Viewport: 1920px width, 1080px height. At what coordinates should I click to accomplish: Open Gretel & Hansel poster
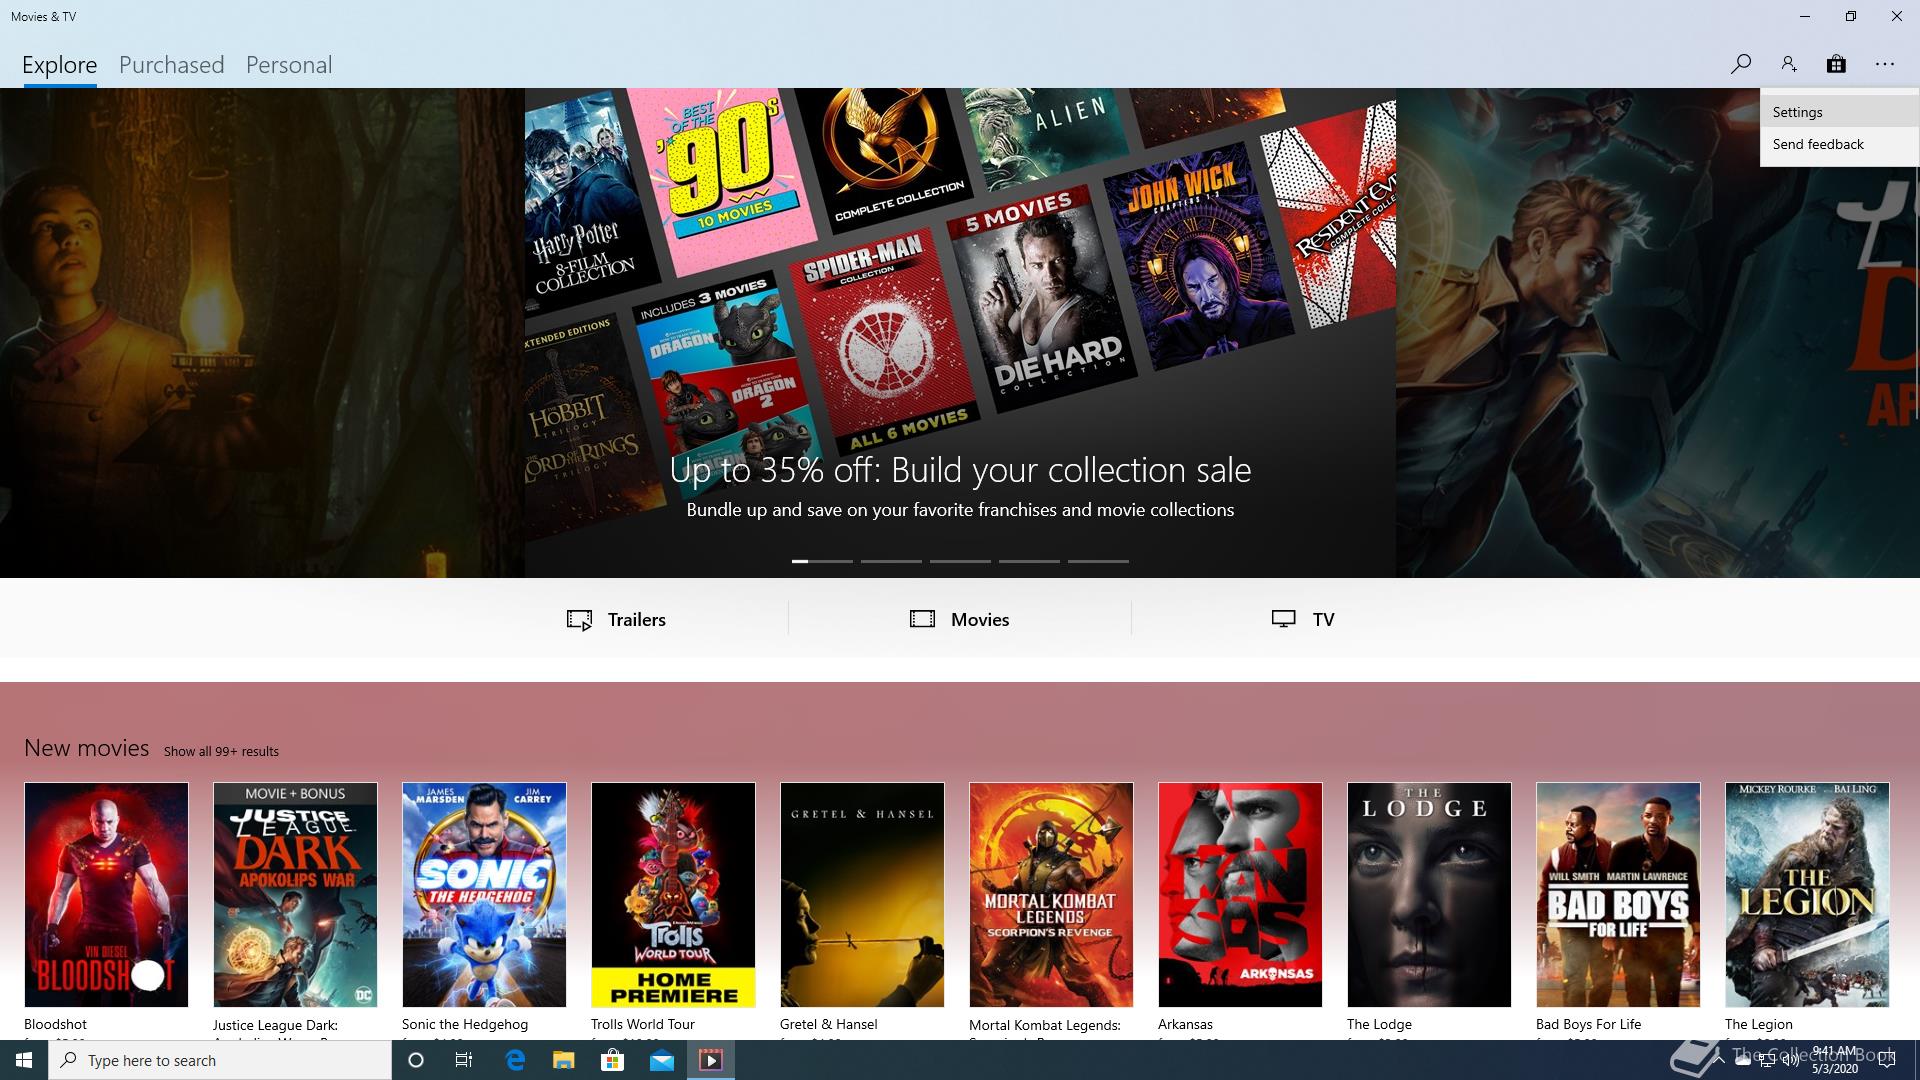coord(862,894)
